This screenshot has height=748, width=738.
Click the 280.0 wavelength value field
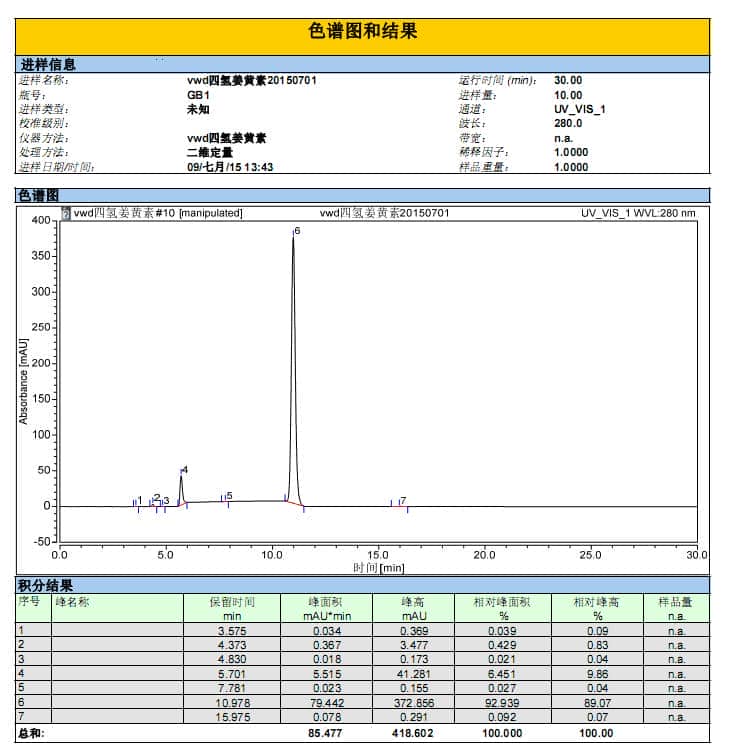point(568,123)
